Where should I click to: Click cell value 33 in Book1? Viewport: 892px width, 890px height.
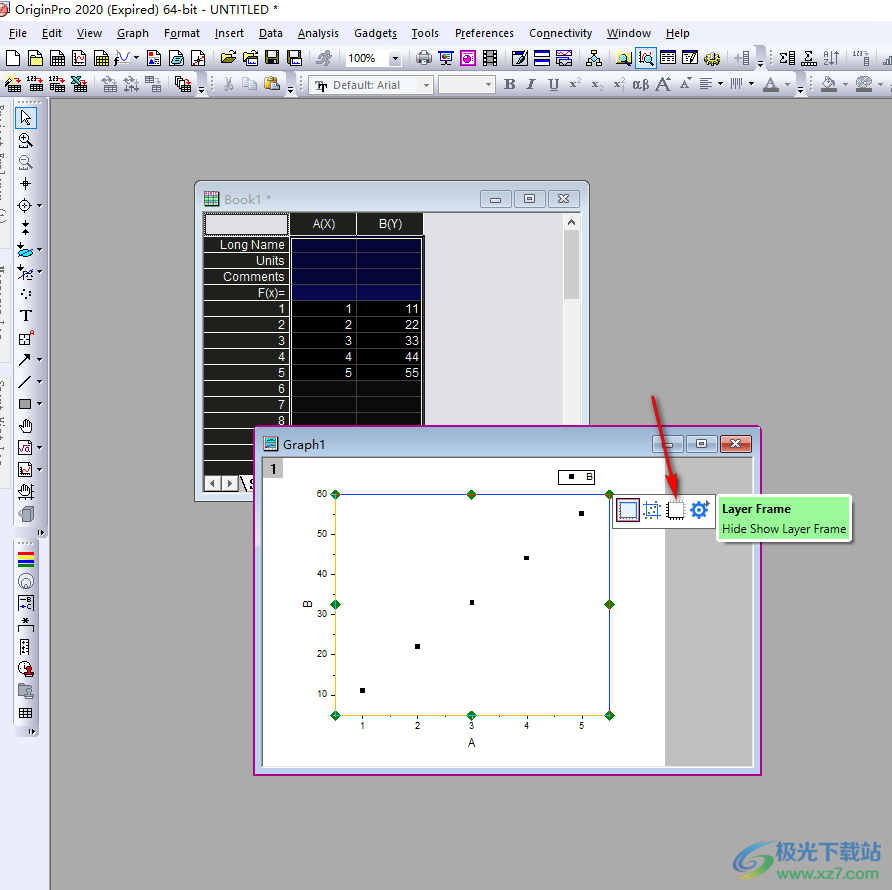pyautogui.click(x=390, y=340)
